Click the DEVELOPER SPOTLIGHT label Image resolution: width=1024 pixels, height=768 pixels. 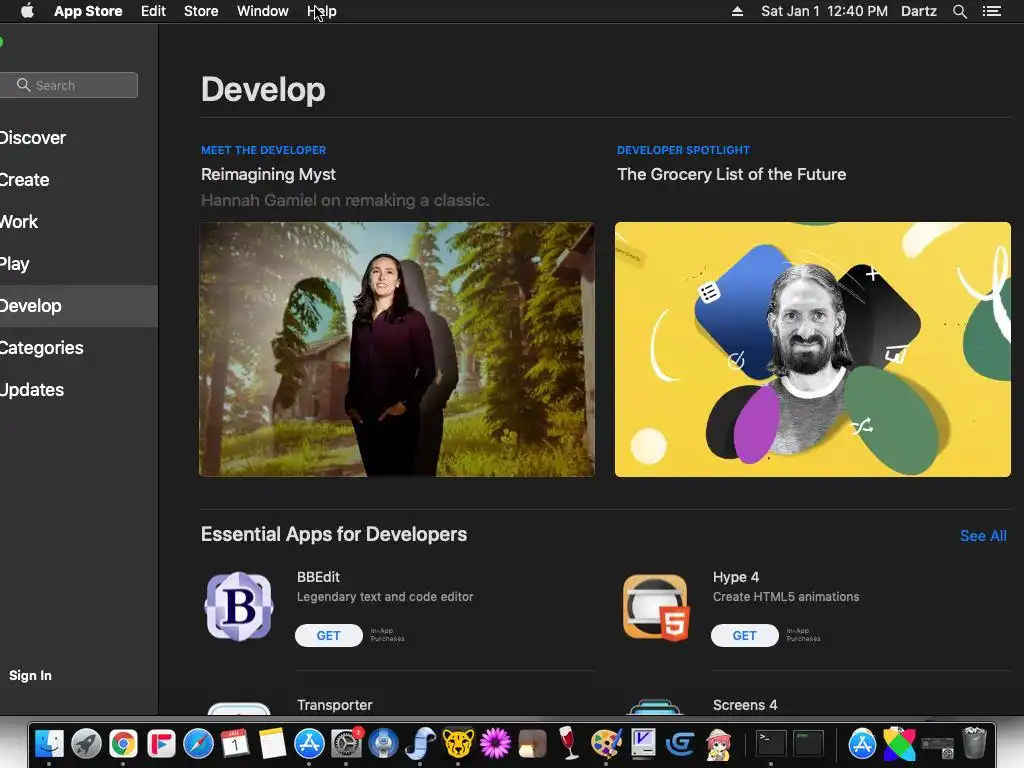pyautogui.click(x=683, y=150)
